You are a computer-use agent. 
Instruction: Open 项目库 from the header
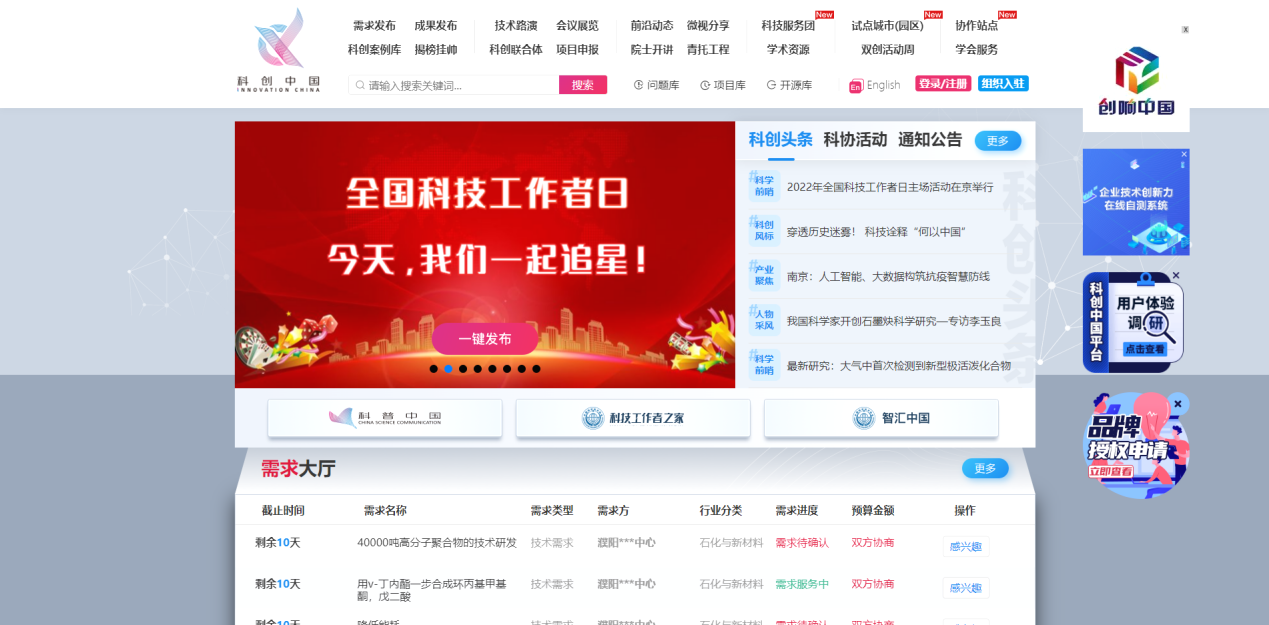722,85
